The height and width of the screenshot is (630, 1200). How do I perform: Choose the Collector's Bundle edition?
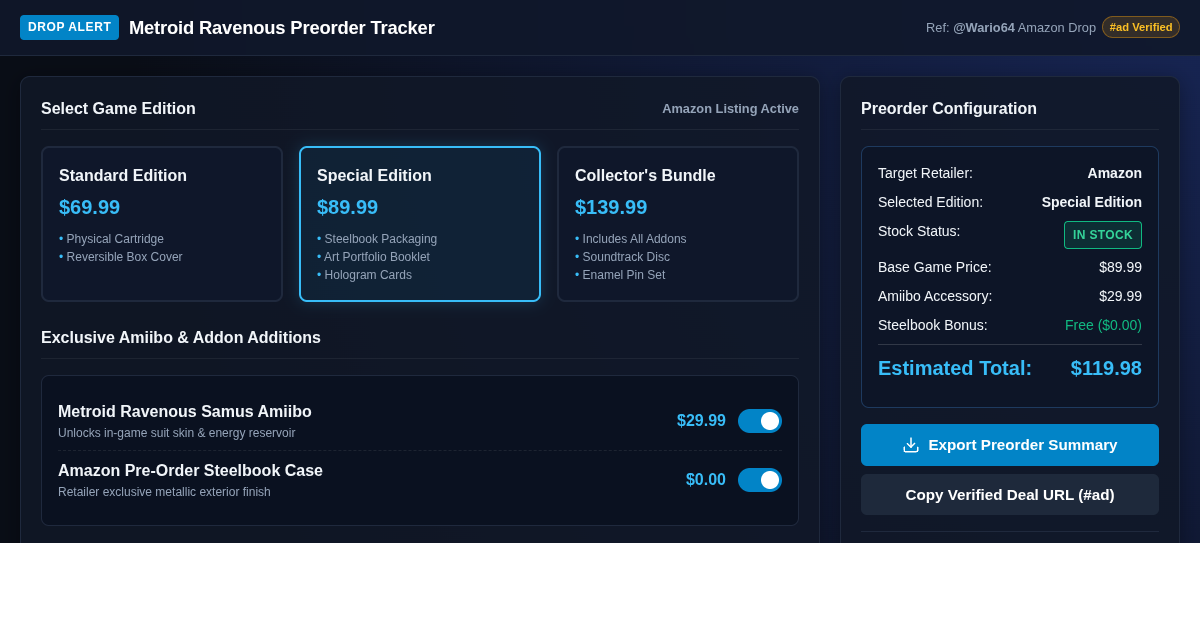678,224
